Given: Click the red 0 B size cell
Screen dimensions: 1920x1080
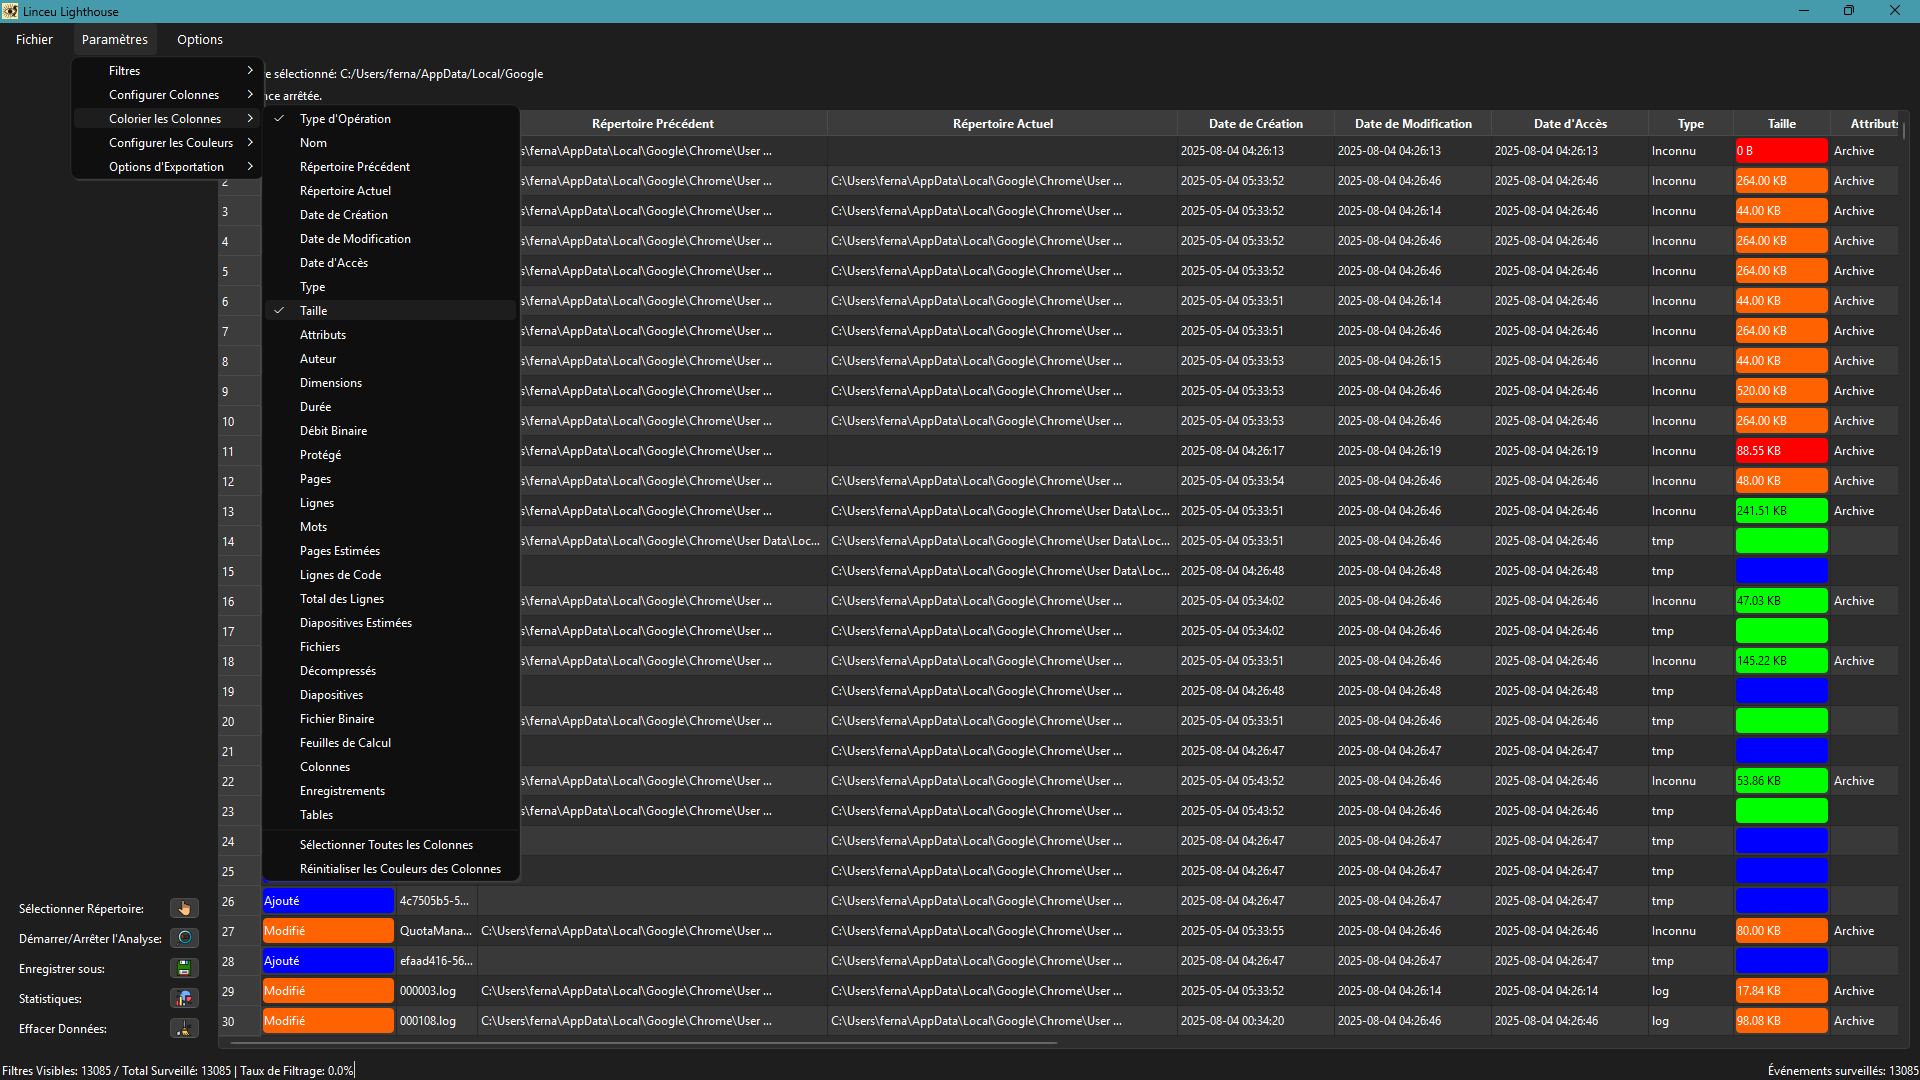Looking at the screenshot, I should point(1780,151).
